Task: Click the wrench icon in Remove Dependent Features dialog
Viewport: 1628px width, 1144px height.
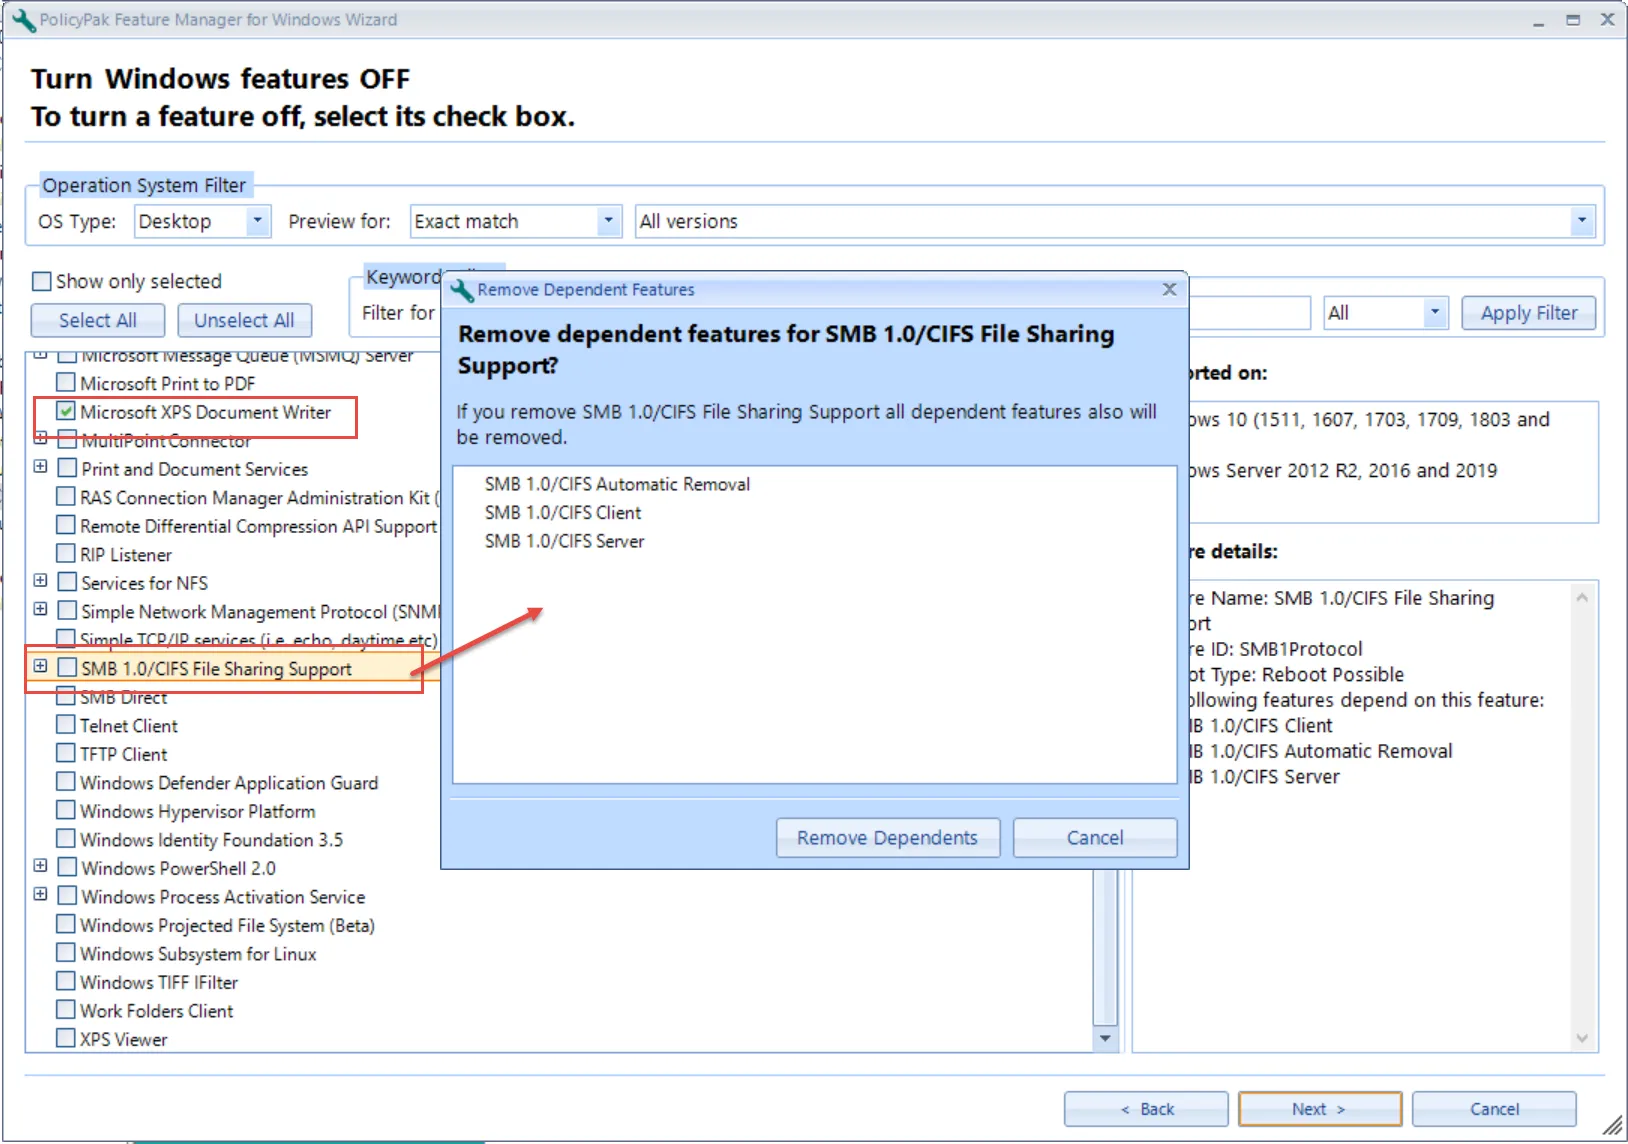Action: [462, 290]
